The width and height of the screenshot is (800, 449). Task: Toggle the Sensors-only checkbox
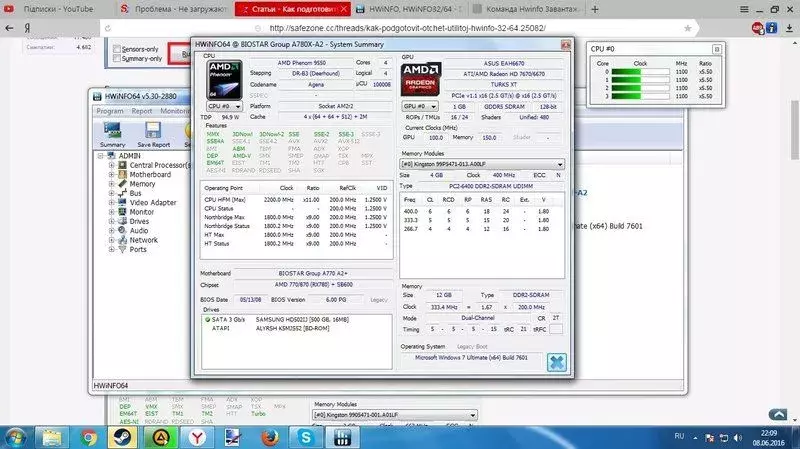click(x=117, y=49)
